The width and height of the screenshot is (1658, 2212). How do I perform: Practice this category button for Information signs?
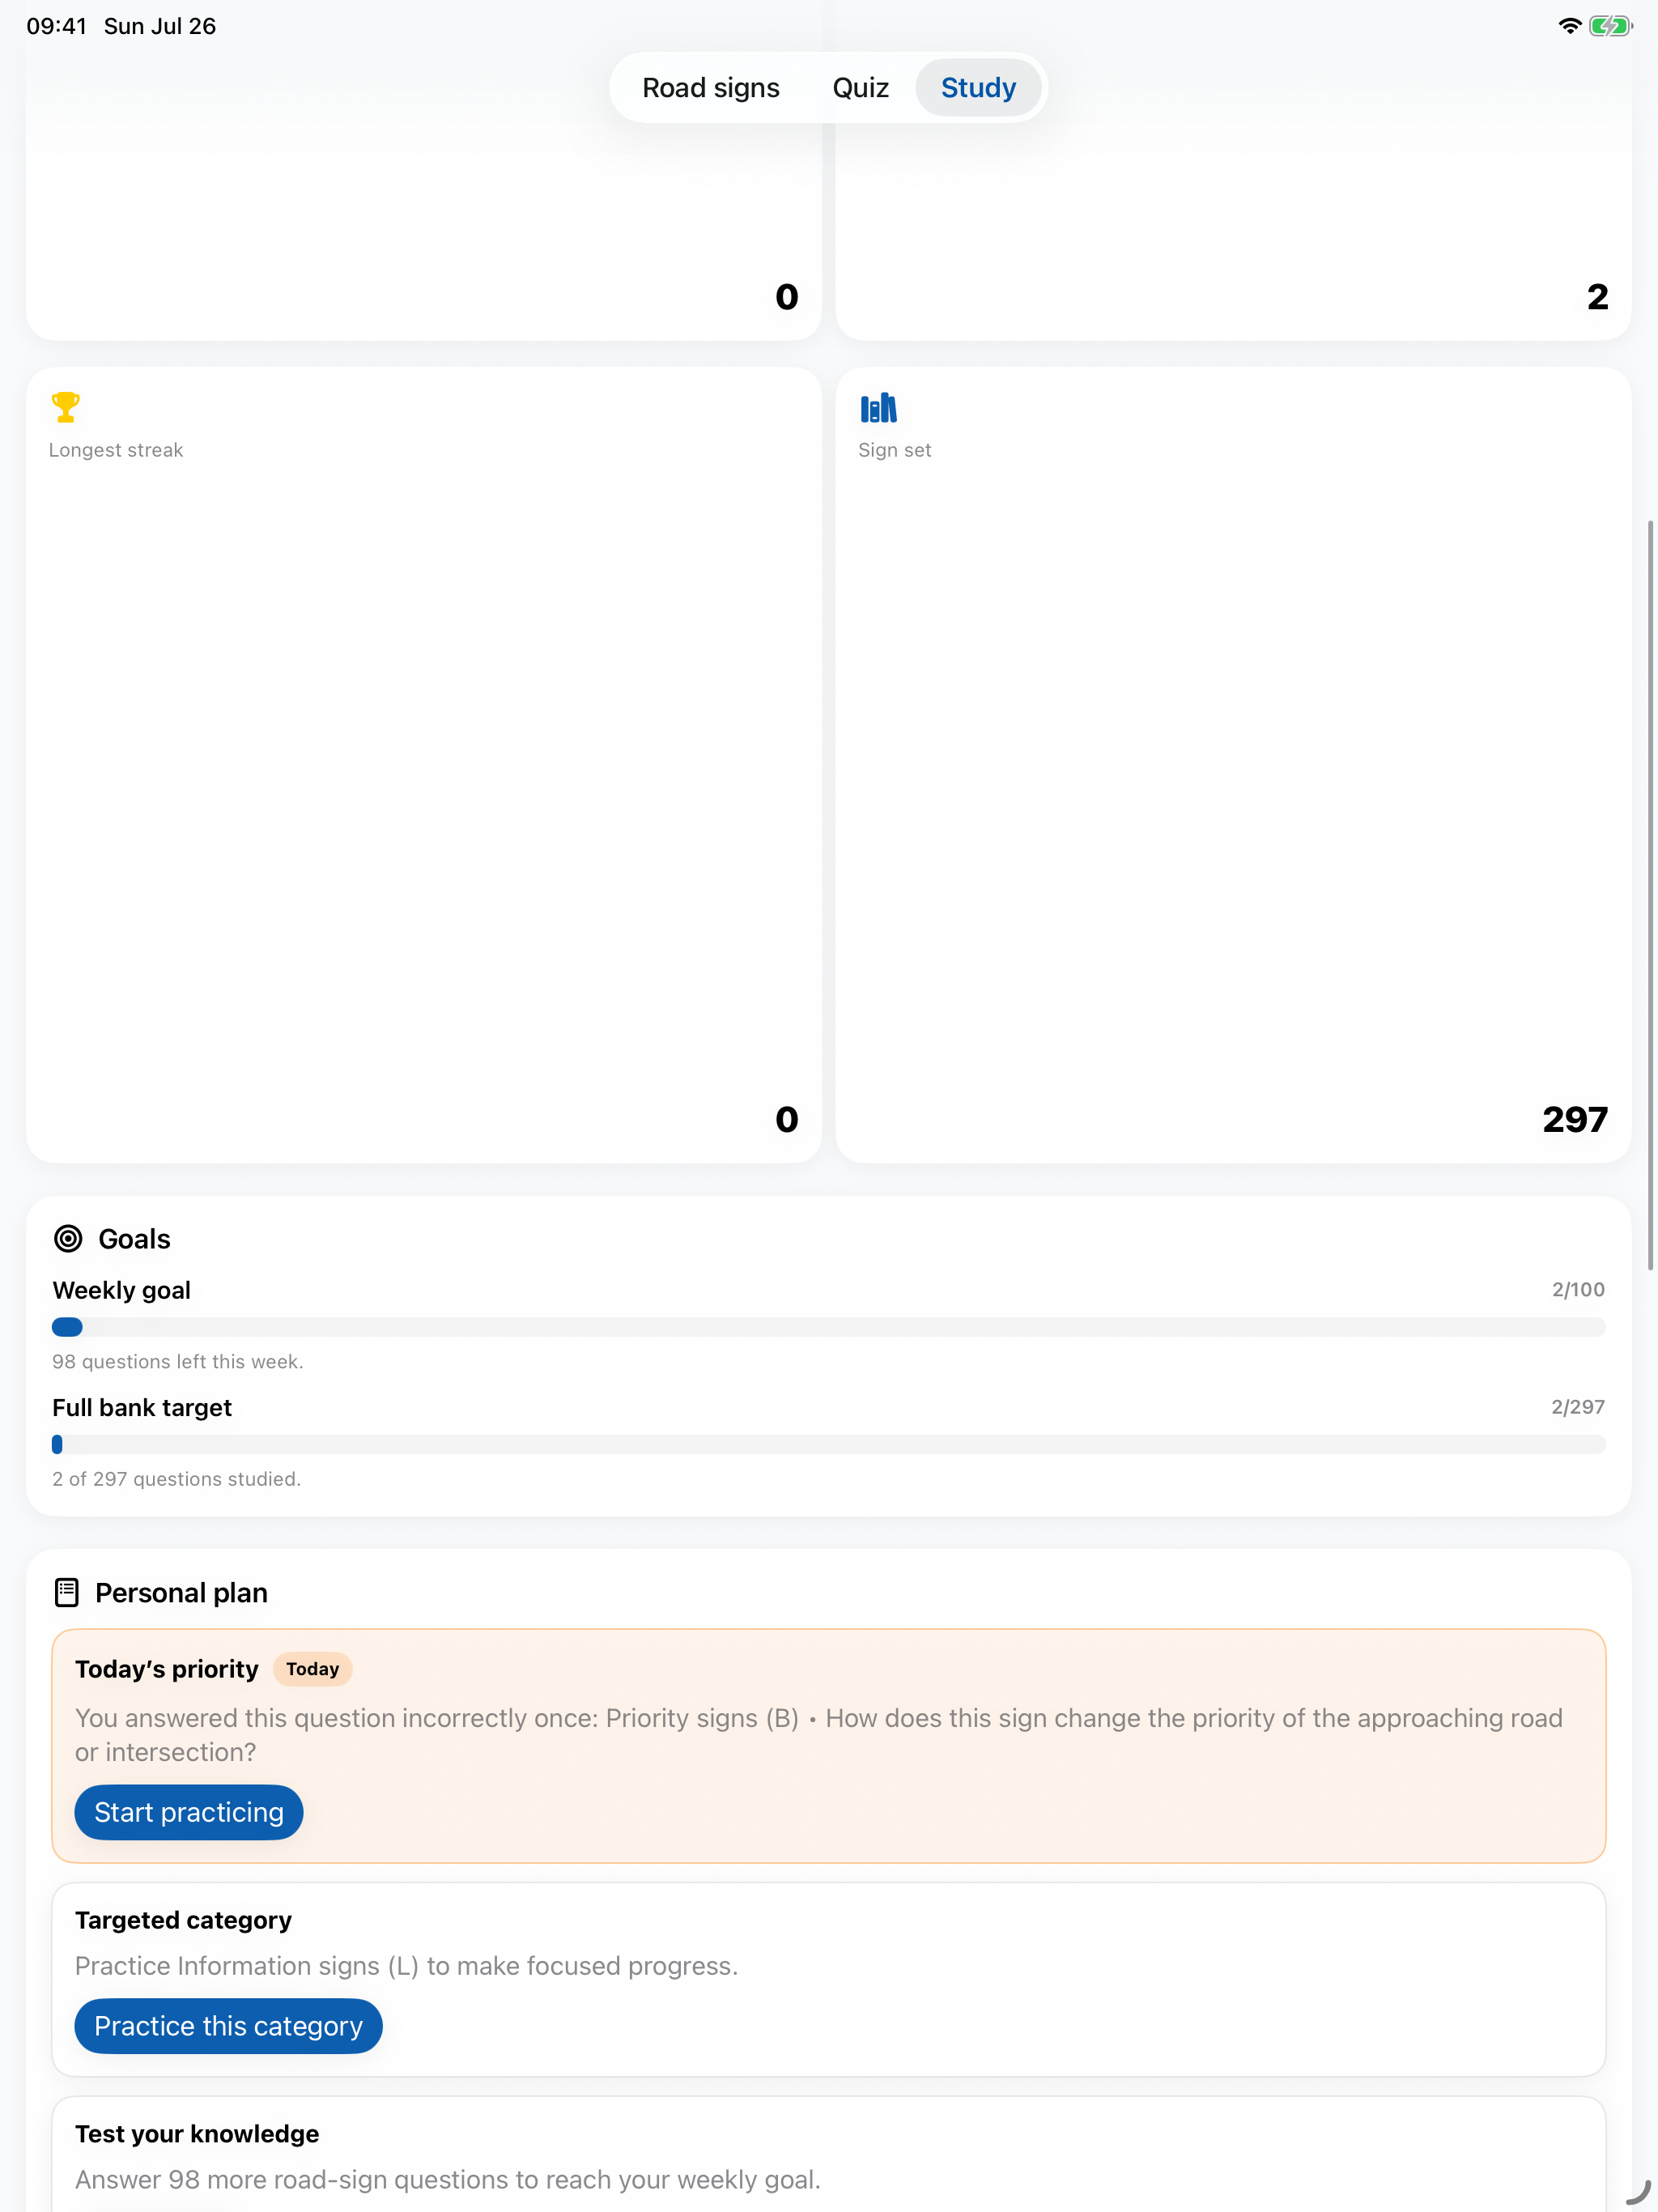click(x=228, y=2026)
